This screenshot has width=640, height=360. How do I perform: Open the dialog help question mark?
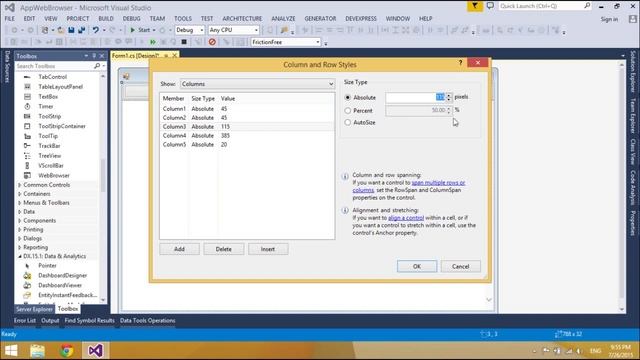click(x=460, y=62)
